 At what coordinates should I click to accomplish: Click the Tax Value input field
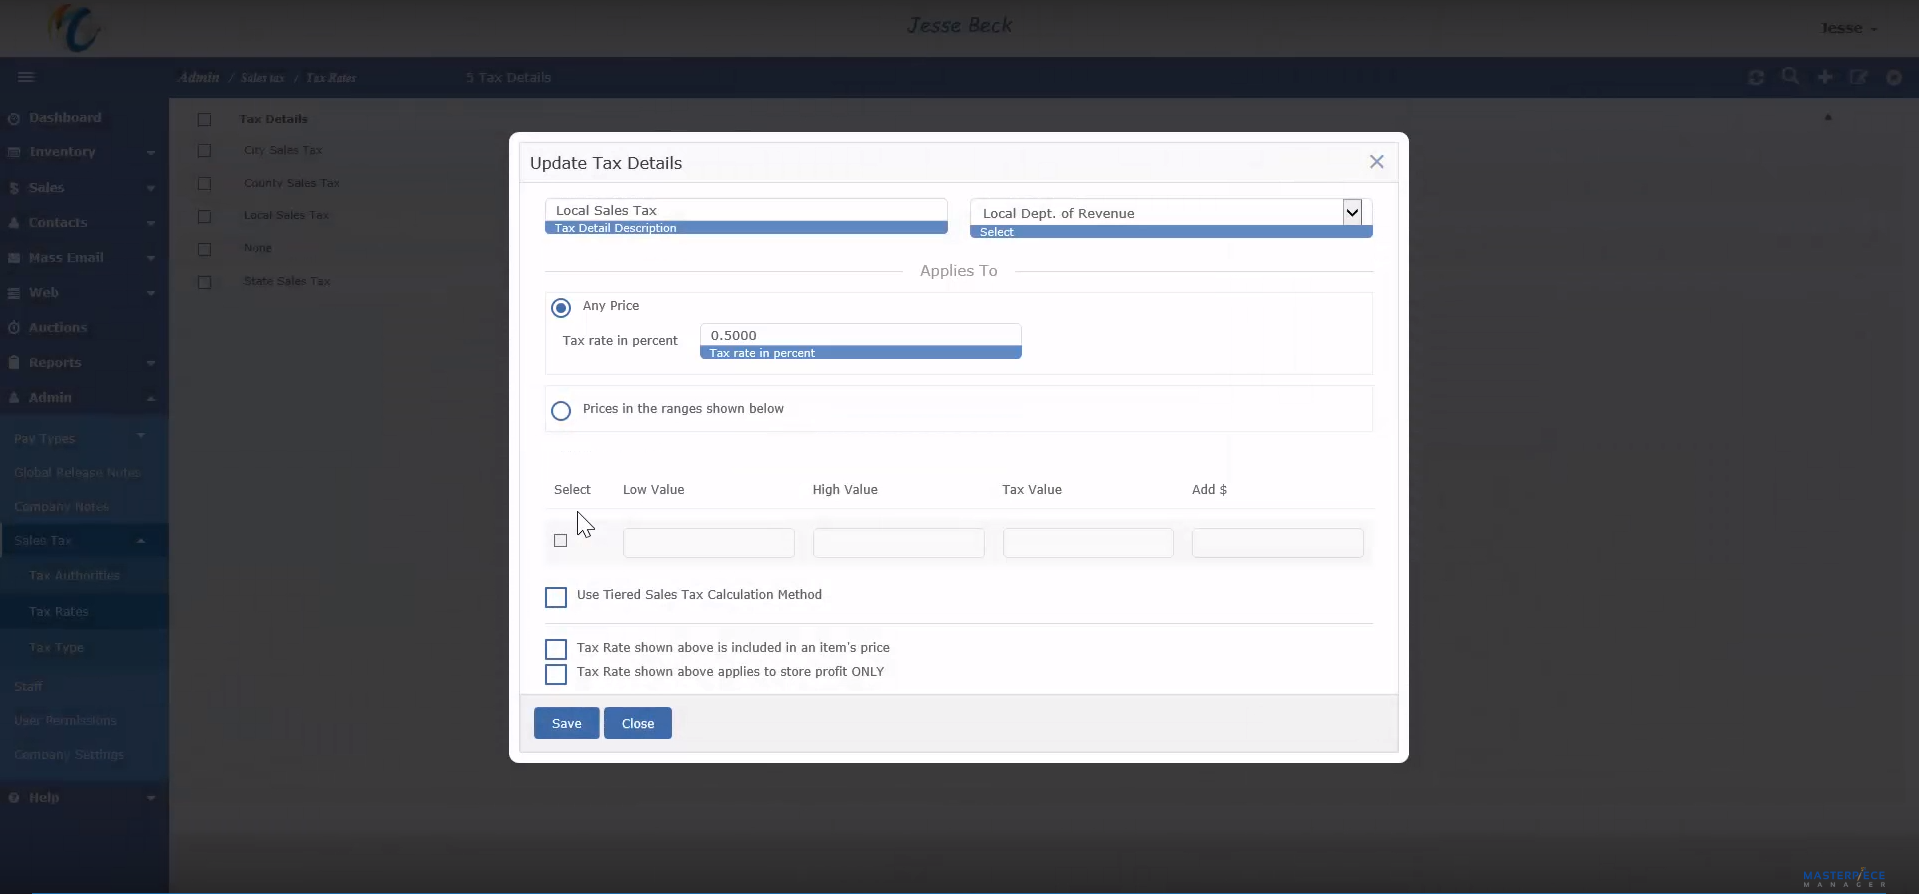(1088, 543)
